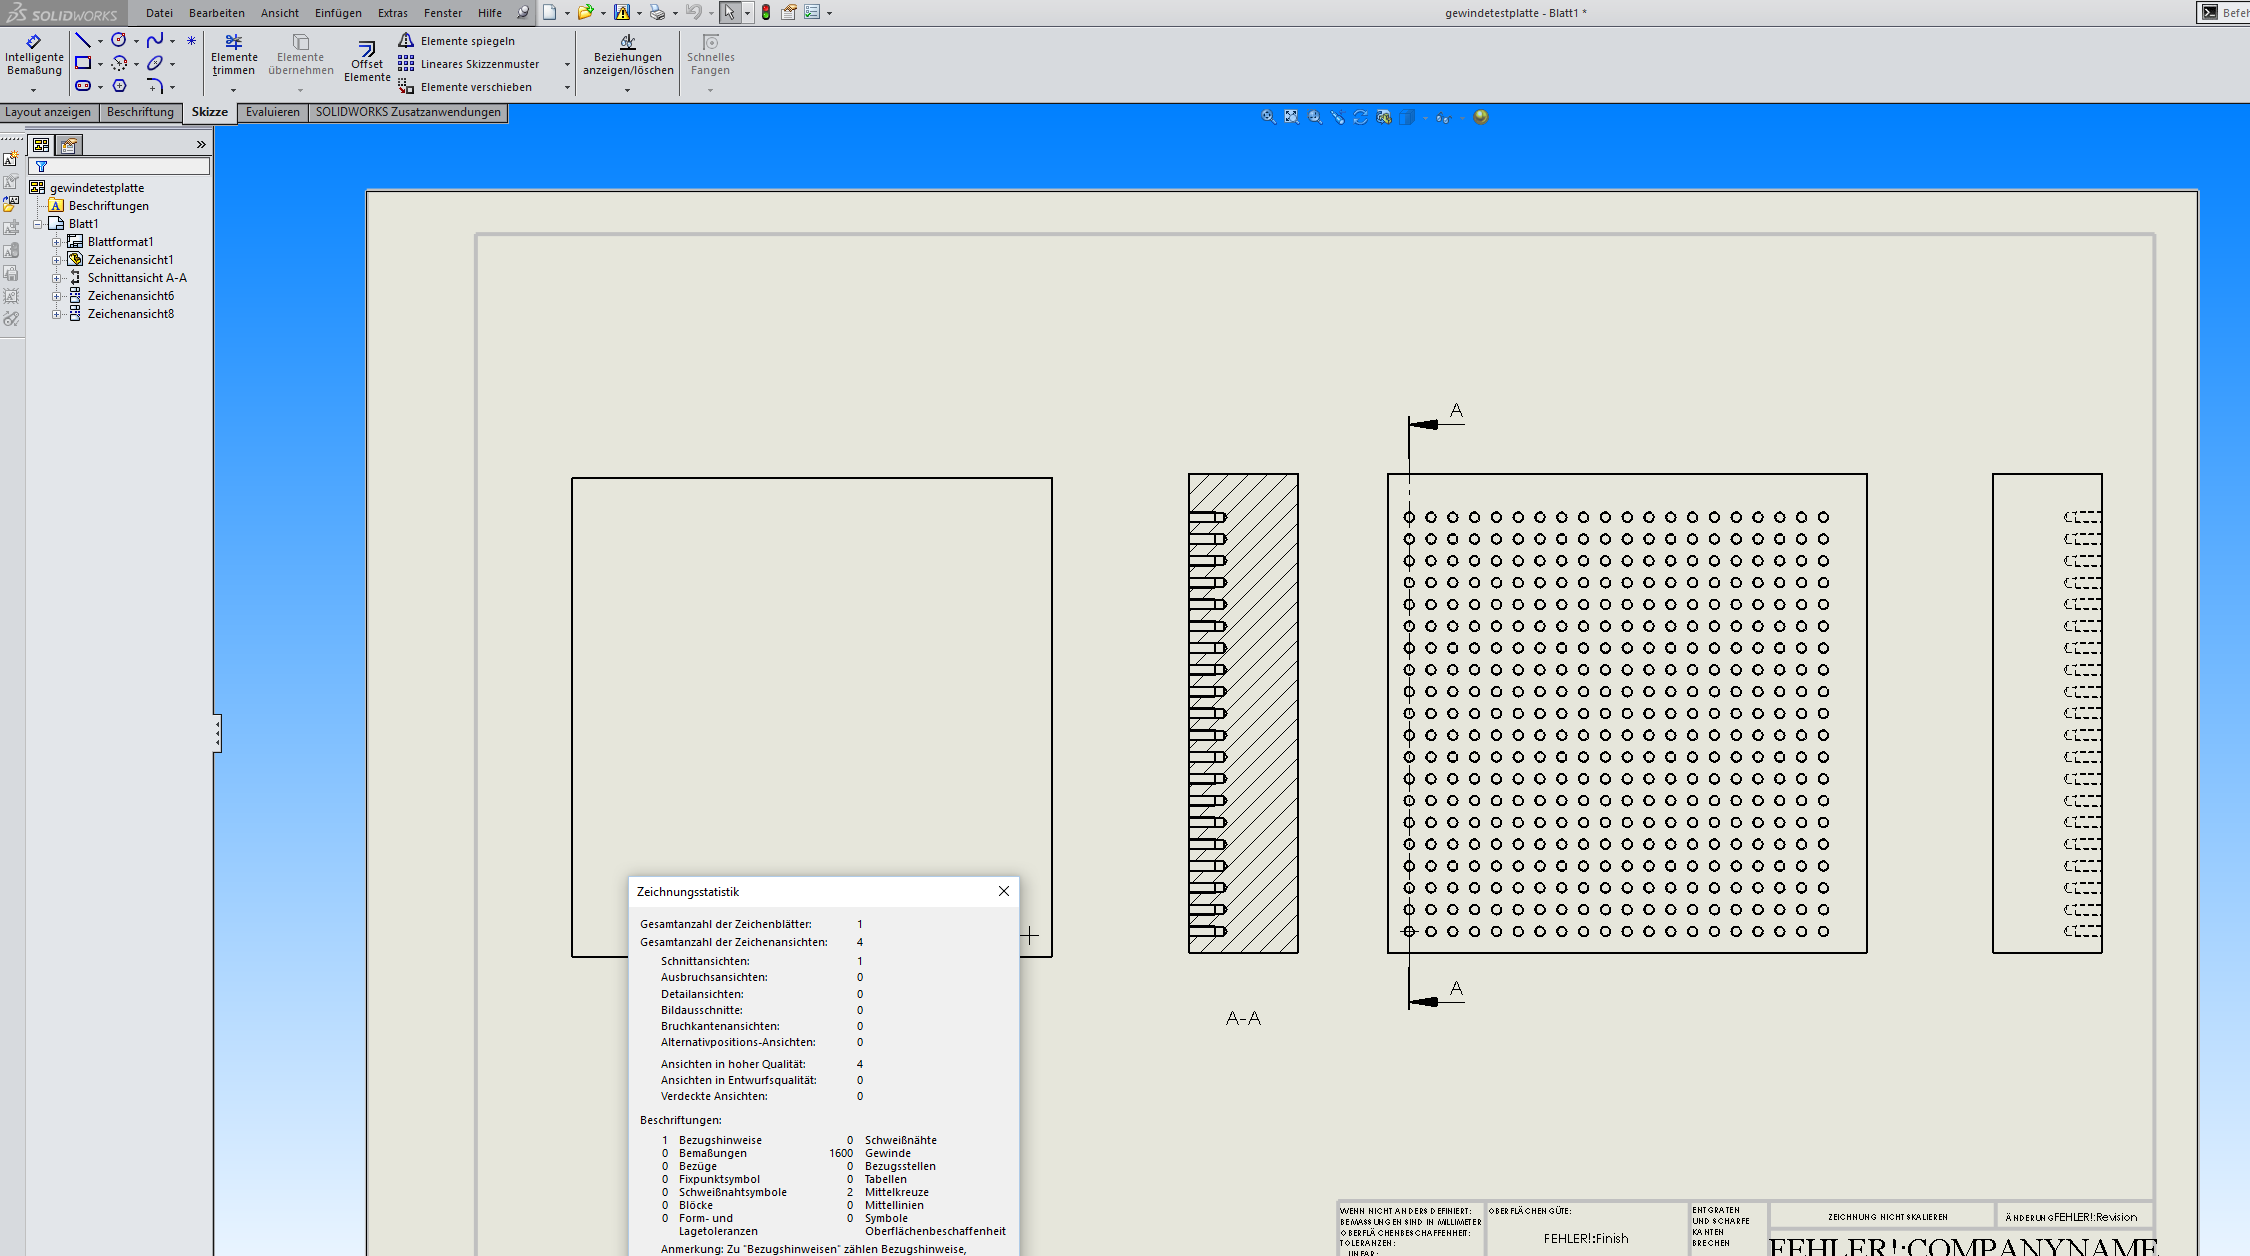This screenshot has height=1256, width=2250.
Task: Open the Fenster menu
Action: [443, 13]
